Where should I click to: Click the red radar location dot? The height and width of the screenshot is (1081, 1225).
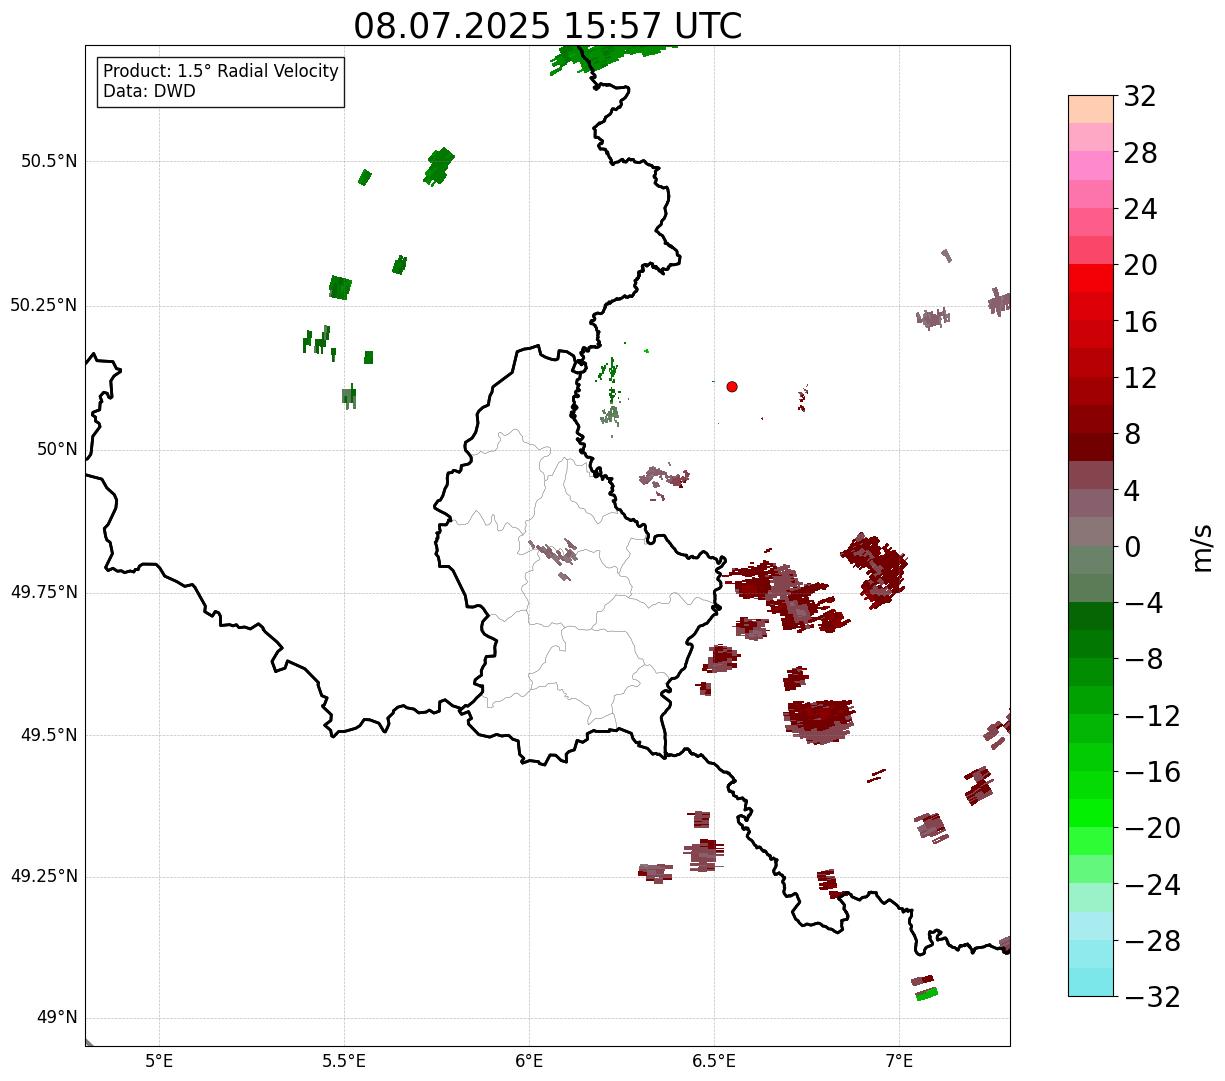[x=732, y=386]
